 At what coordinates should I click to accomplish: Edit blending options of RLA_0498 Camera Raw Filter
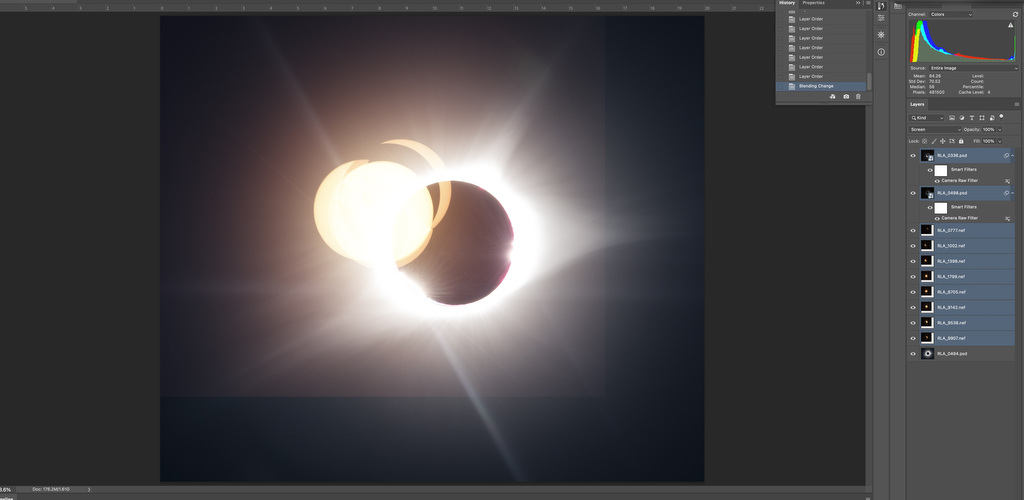point(1007,218)
